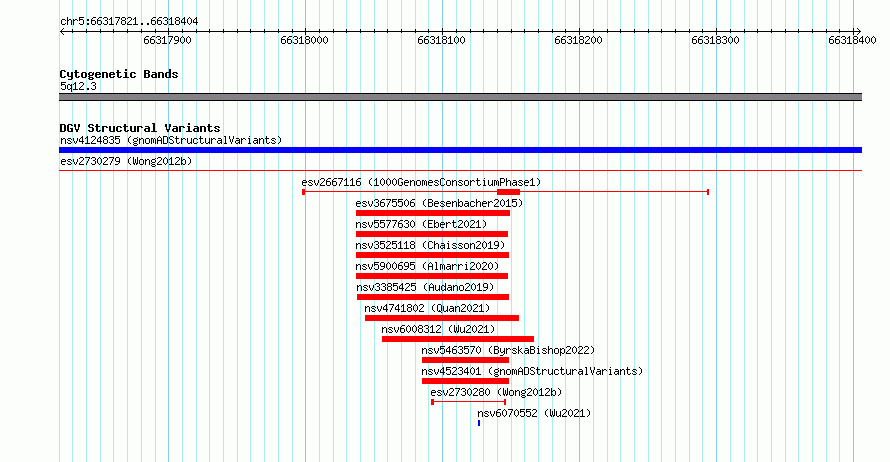This screenshot has width=890, height=462.
Task: Open variant nsv6008312 (Wu2021) label
Action: coord(438,329)
